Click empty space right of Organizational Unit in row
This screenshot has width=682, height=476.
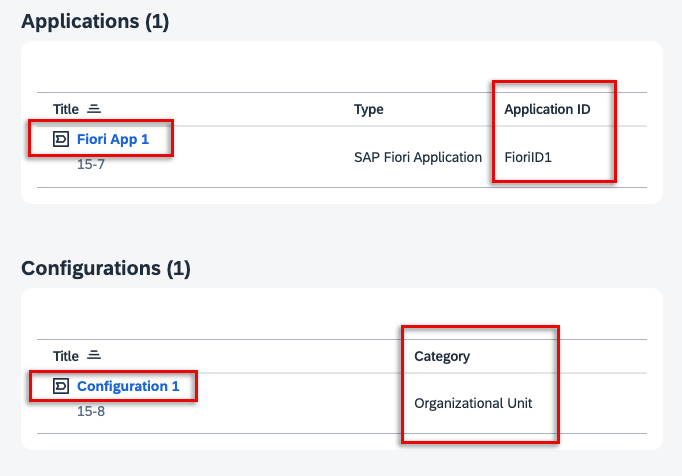pyautogui.click(x=600, y=403)
